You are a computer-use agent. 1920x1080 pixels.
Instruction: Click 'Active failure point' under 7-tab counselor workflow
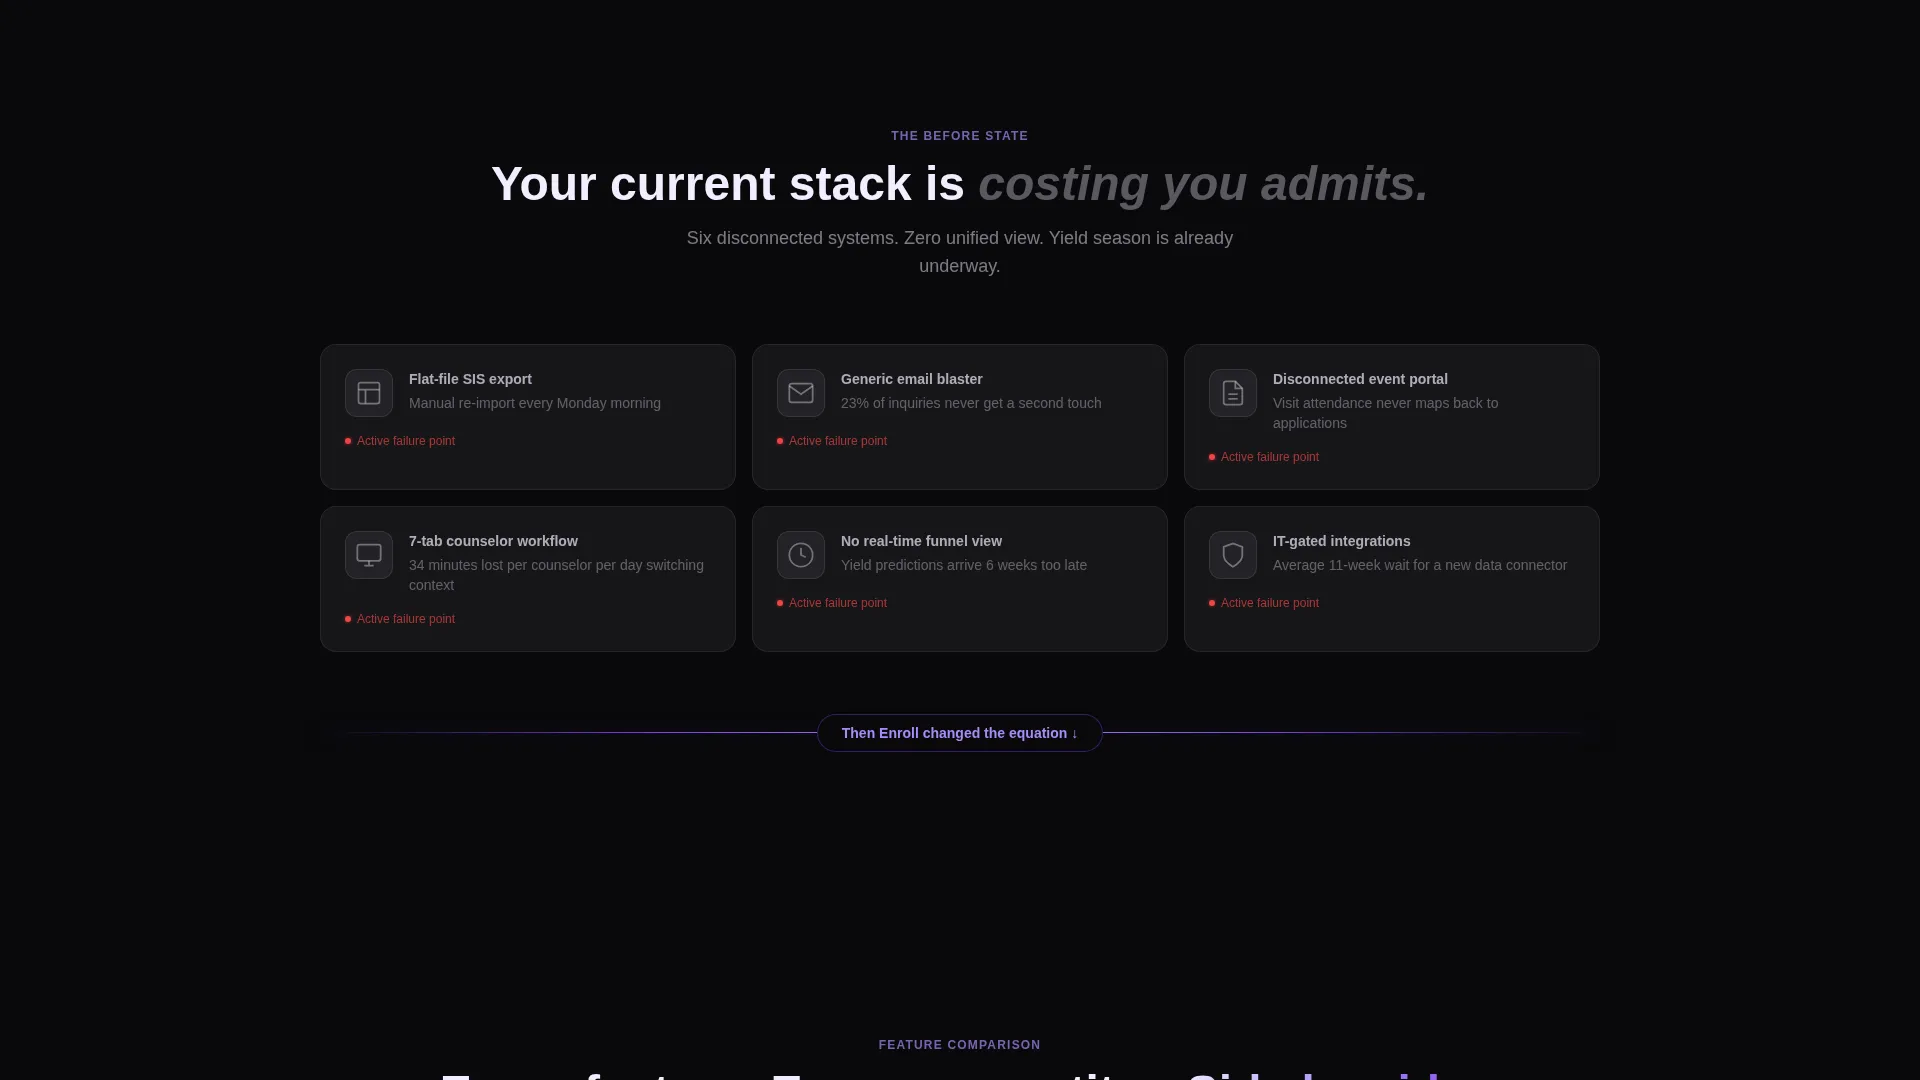[x=406, y=619]
